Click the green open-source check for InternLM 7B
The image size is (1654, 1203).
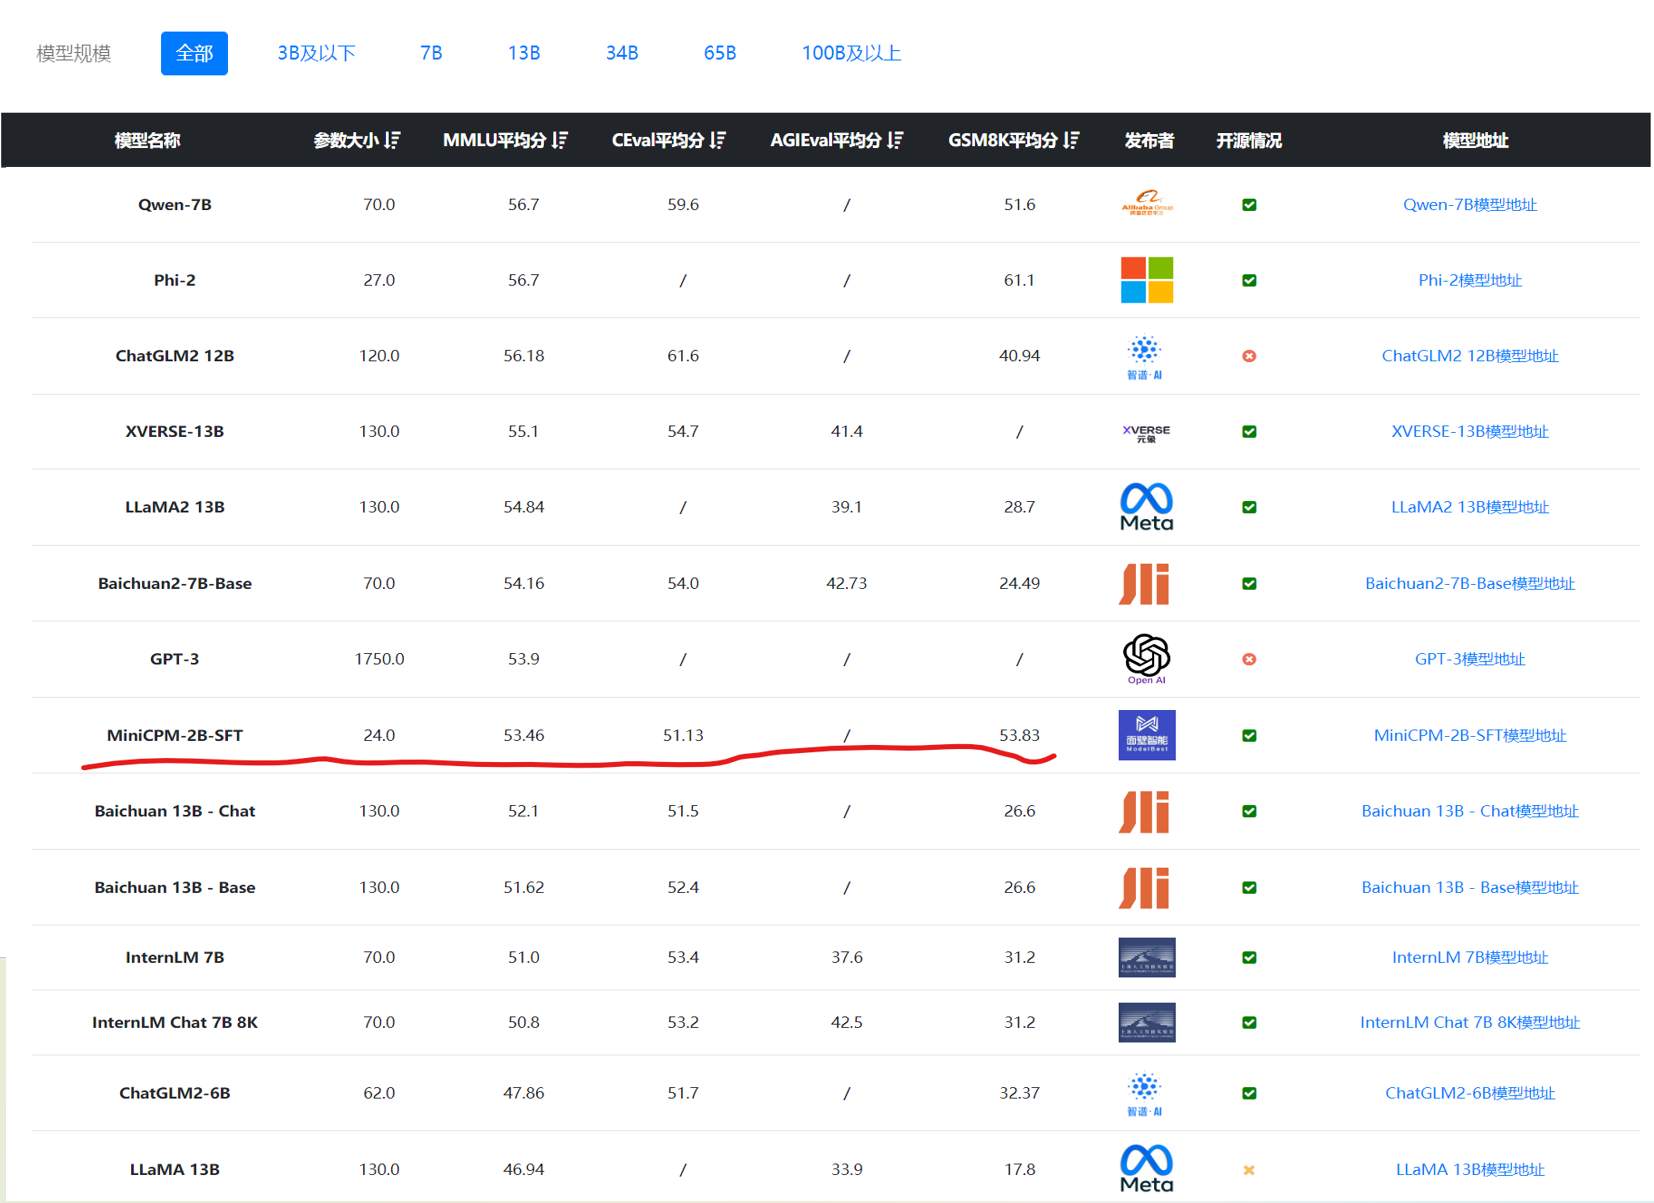click(1249, 957)
